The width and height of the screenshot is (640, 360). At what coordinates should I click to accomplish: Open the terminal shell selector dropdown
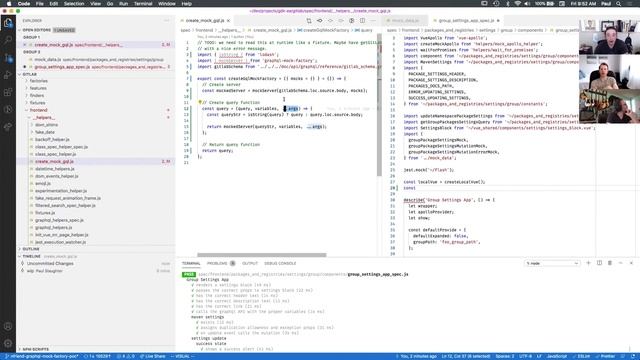coord(552,263)
